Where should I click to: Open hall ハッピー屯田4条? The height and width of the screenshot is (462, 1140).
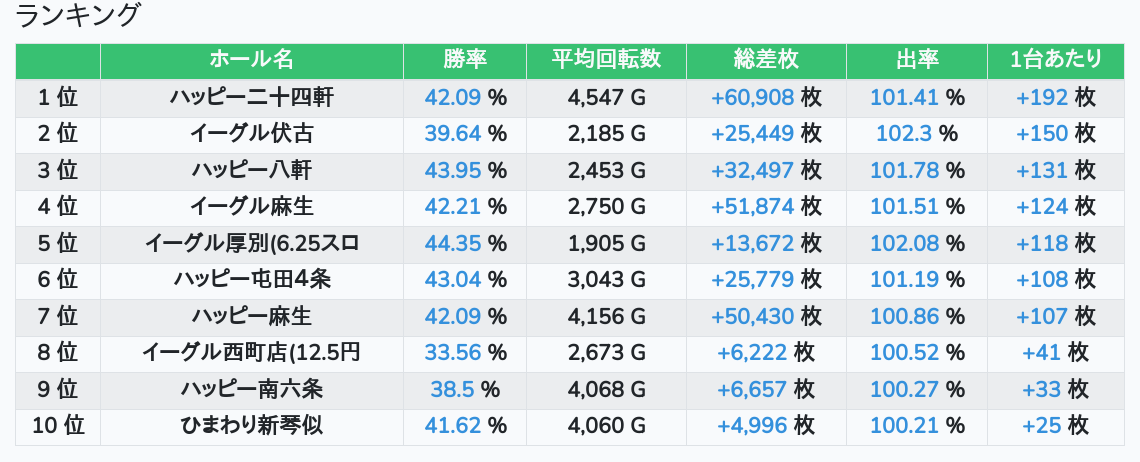click(x=251, y=279)
